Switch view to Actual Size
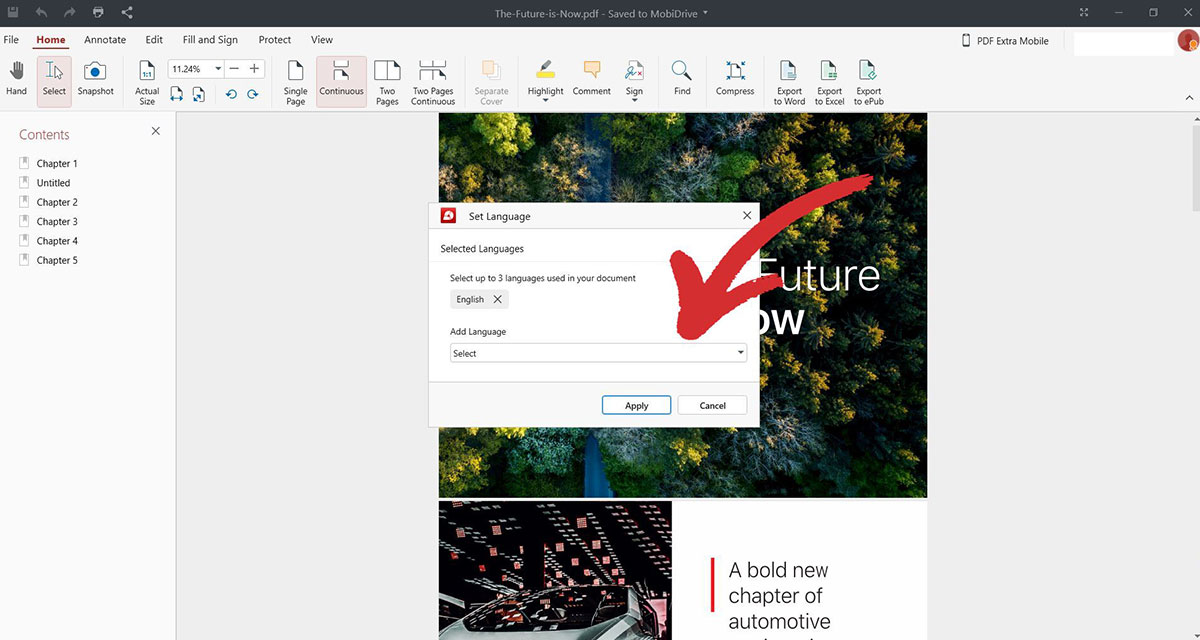 click(146, 80)
